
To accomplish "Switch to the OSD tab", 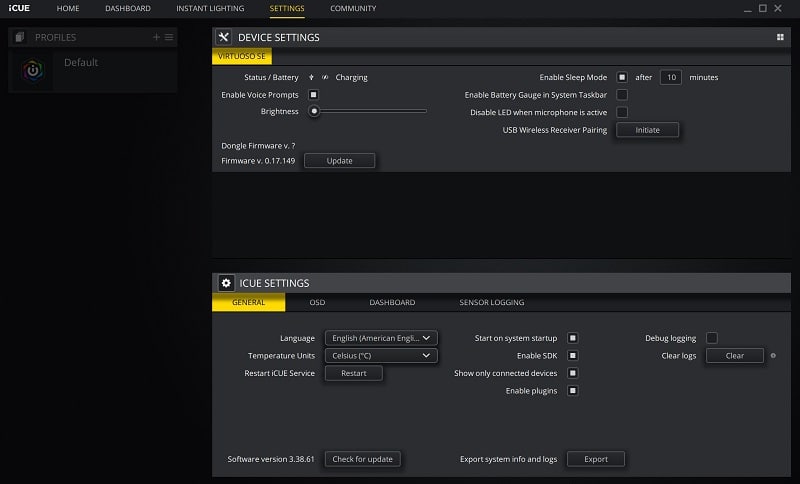I will [x=317, y=302].
